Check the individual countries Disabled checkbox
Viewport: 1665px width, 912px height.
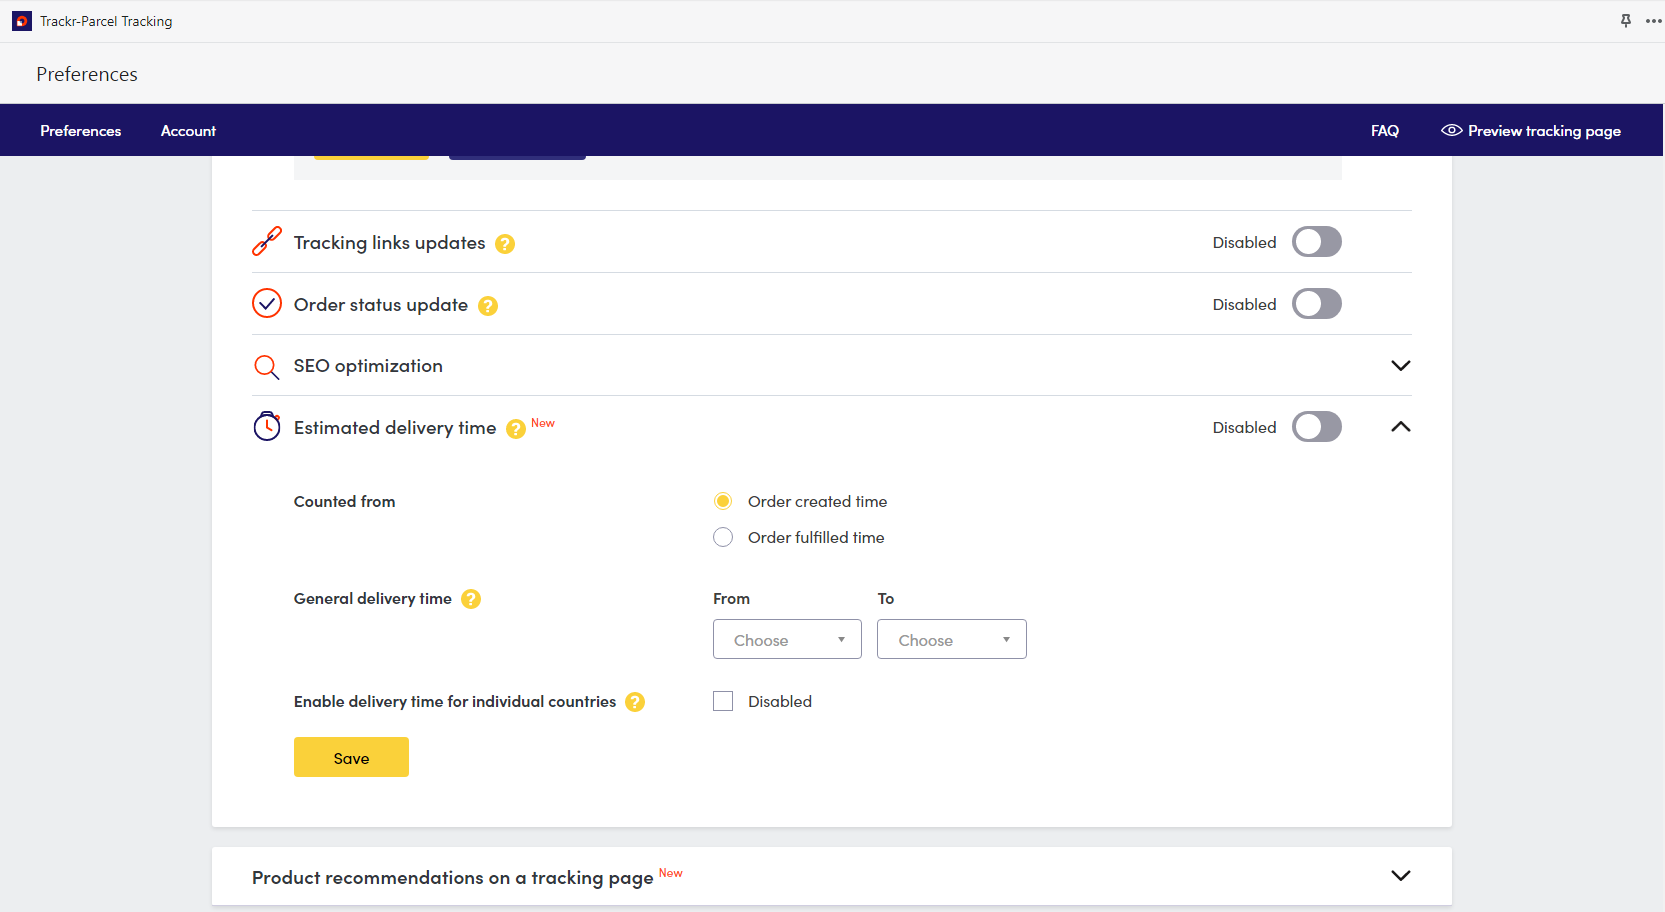(723, 701)
